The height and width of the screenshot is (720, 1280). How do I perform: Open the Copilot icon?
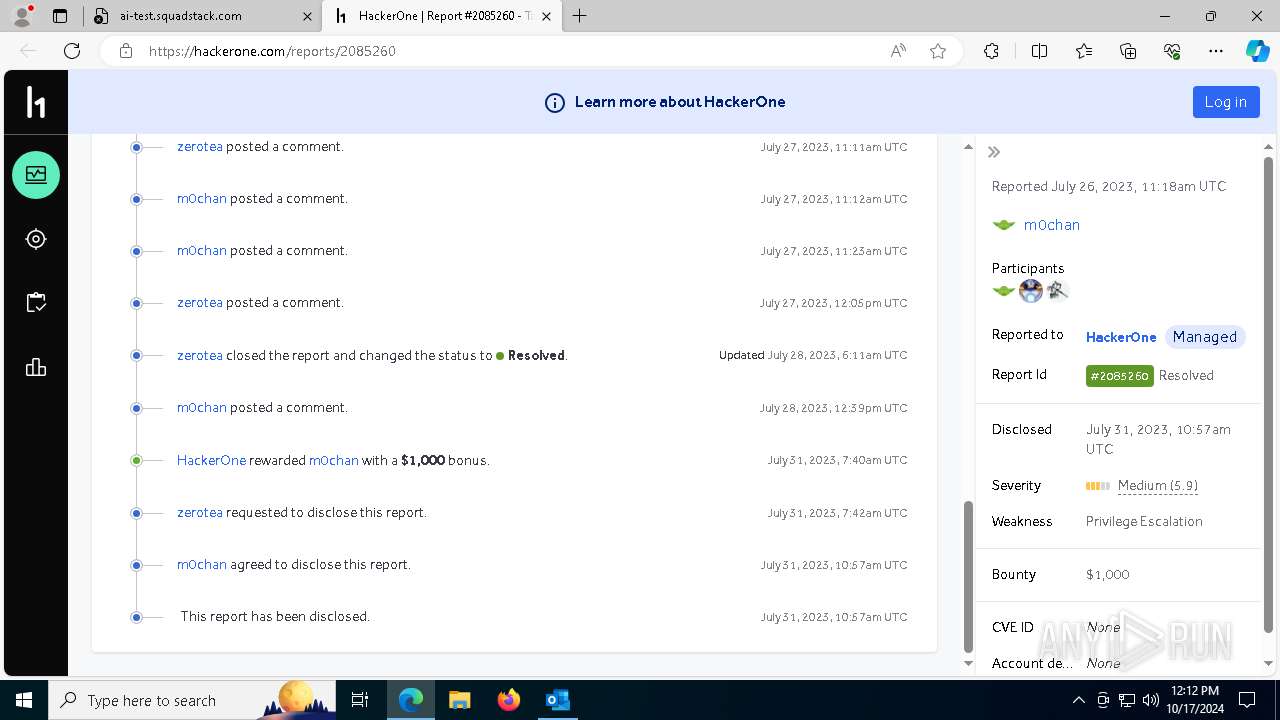point(1257,51)
